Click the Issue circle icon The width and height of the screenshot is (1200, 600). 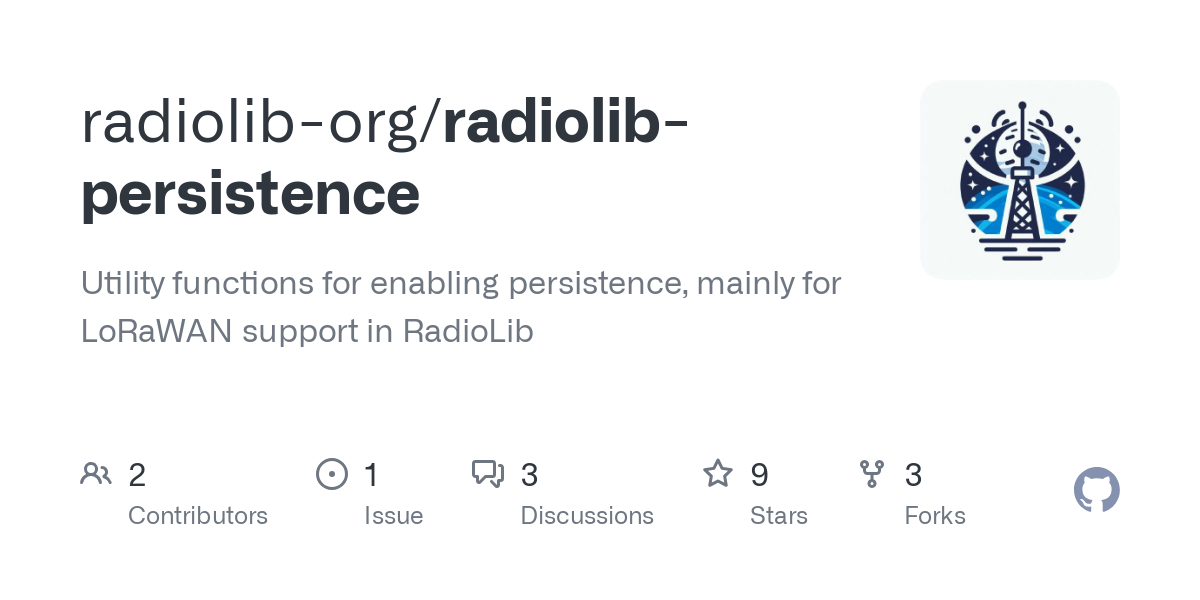pos(331,474)
